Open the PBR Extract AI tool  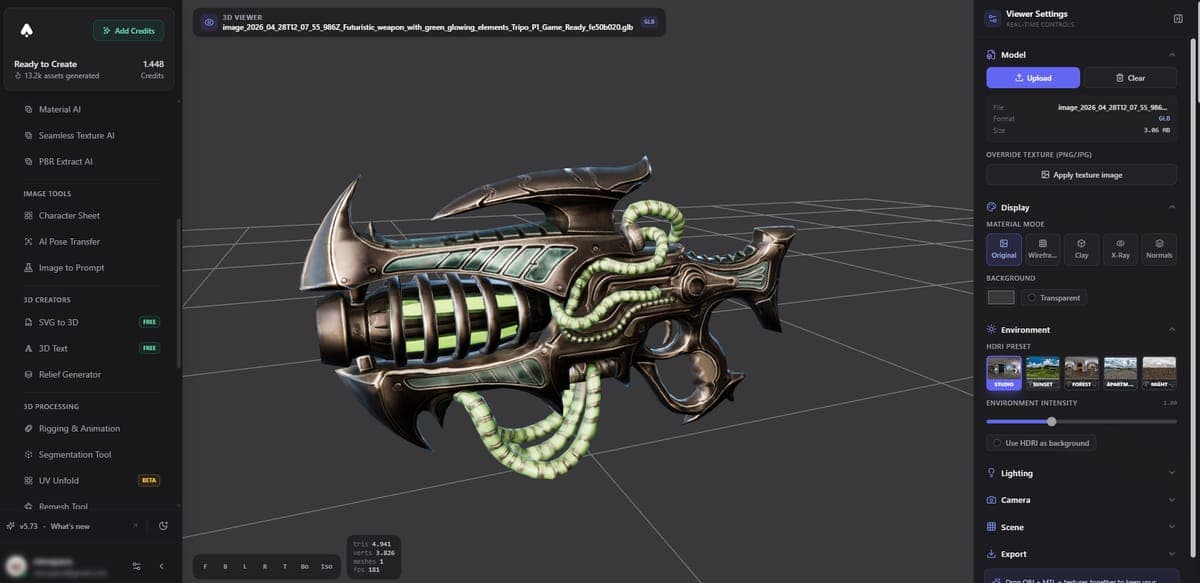(65, 161)
